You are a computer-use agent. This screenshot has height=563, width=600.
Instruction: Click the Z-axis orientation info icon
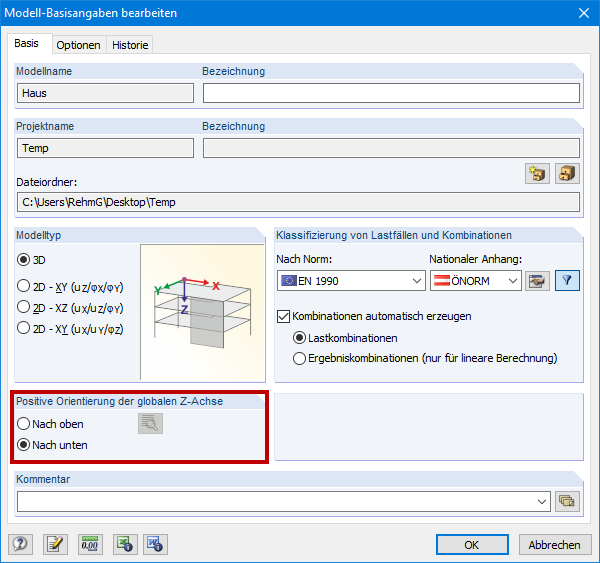click(x=150, y=423)
